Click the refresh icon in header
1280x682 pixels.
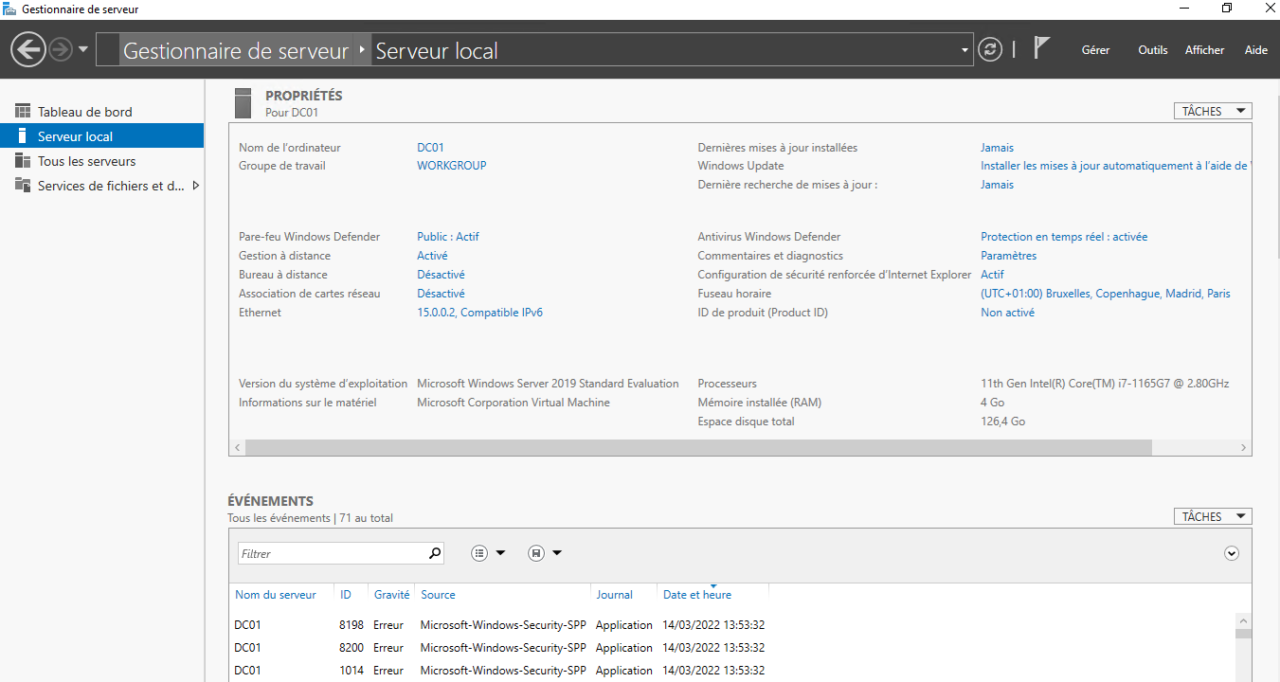pos(990,50)
